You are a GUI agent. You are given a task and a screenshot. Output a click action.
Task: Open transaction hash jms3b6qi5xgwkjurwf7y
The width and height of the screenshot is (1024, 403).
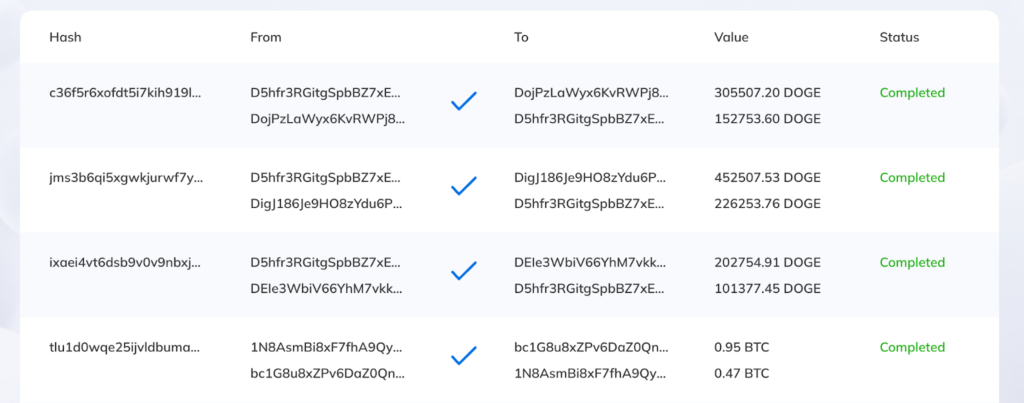pyautogui.click(x=125, y=178)
